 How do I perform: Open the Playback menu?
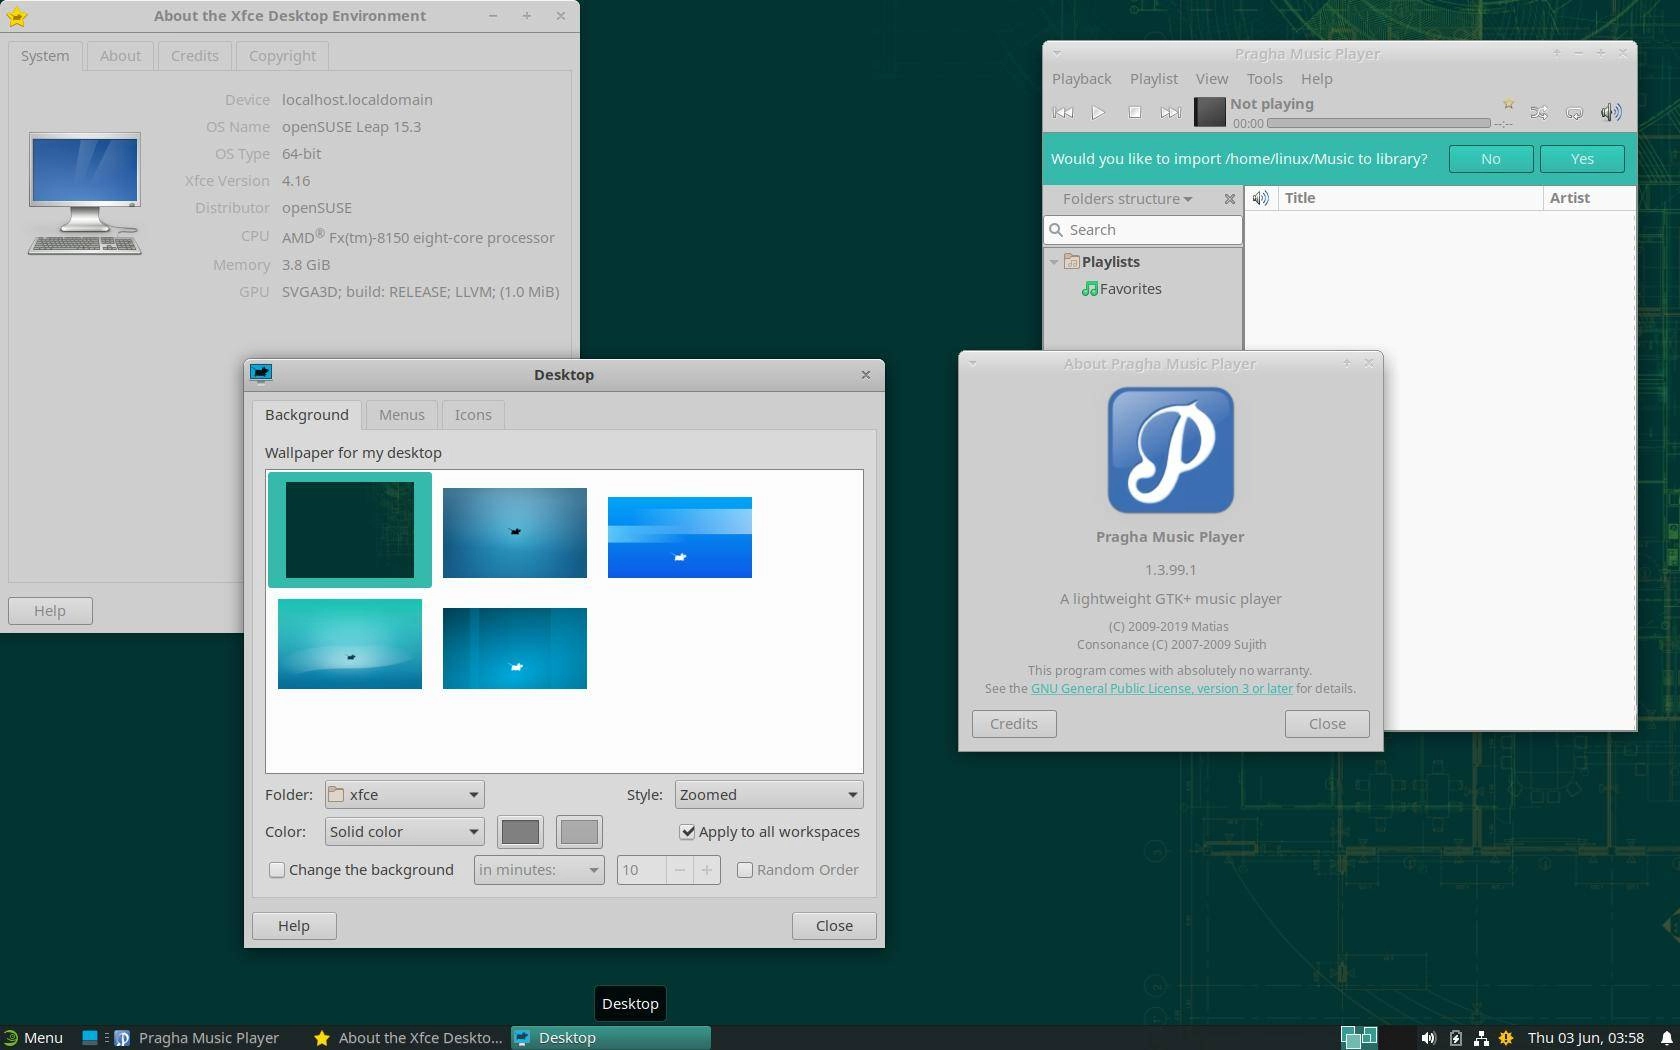pyautogui.click(x=1081, y=79)
